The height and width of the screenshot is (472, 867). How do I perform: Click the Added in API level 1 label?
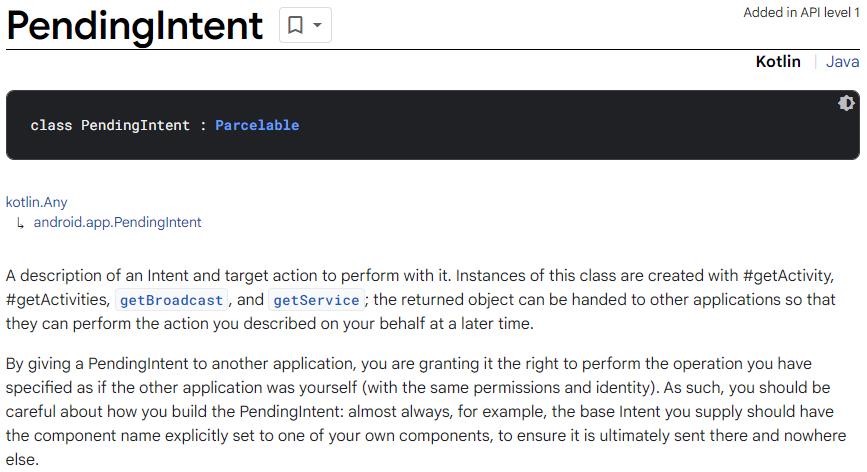click(x=801, y=12)
